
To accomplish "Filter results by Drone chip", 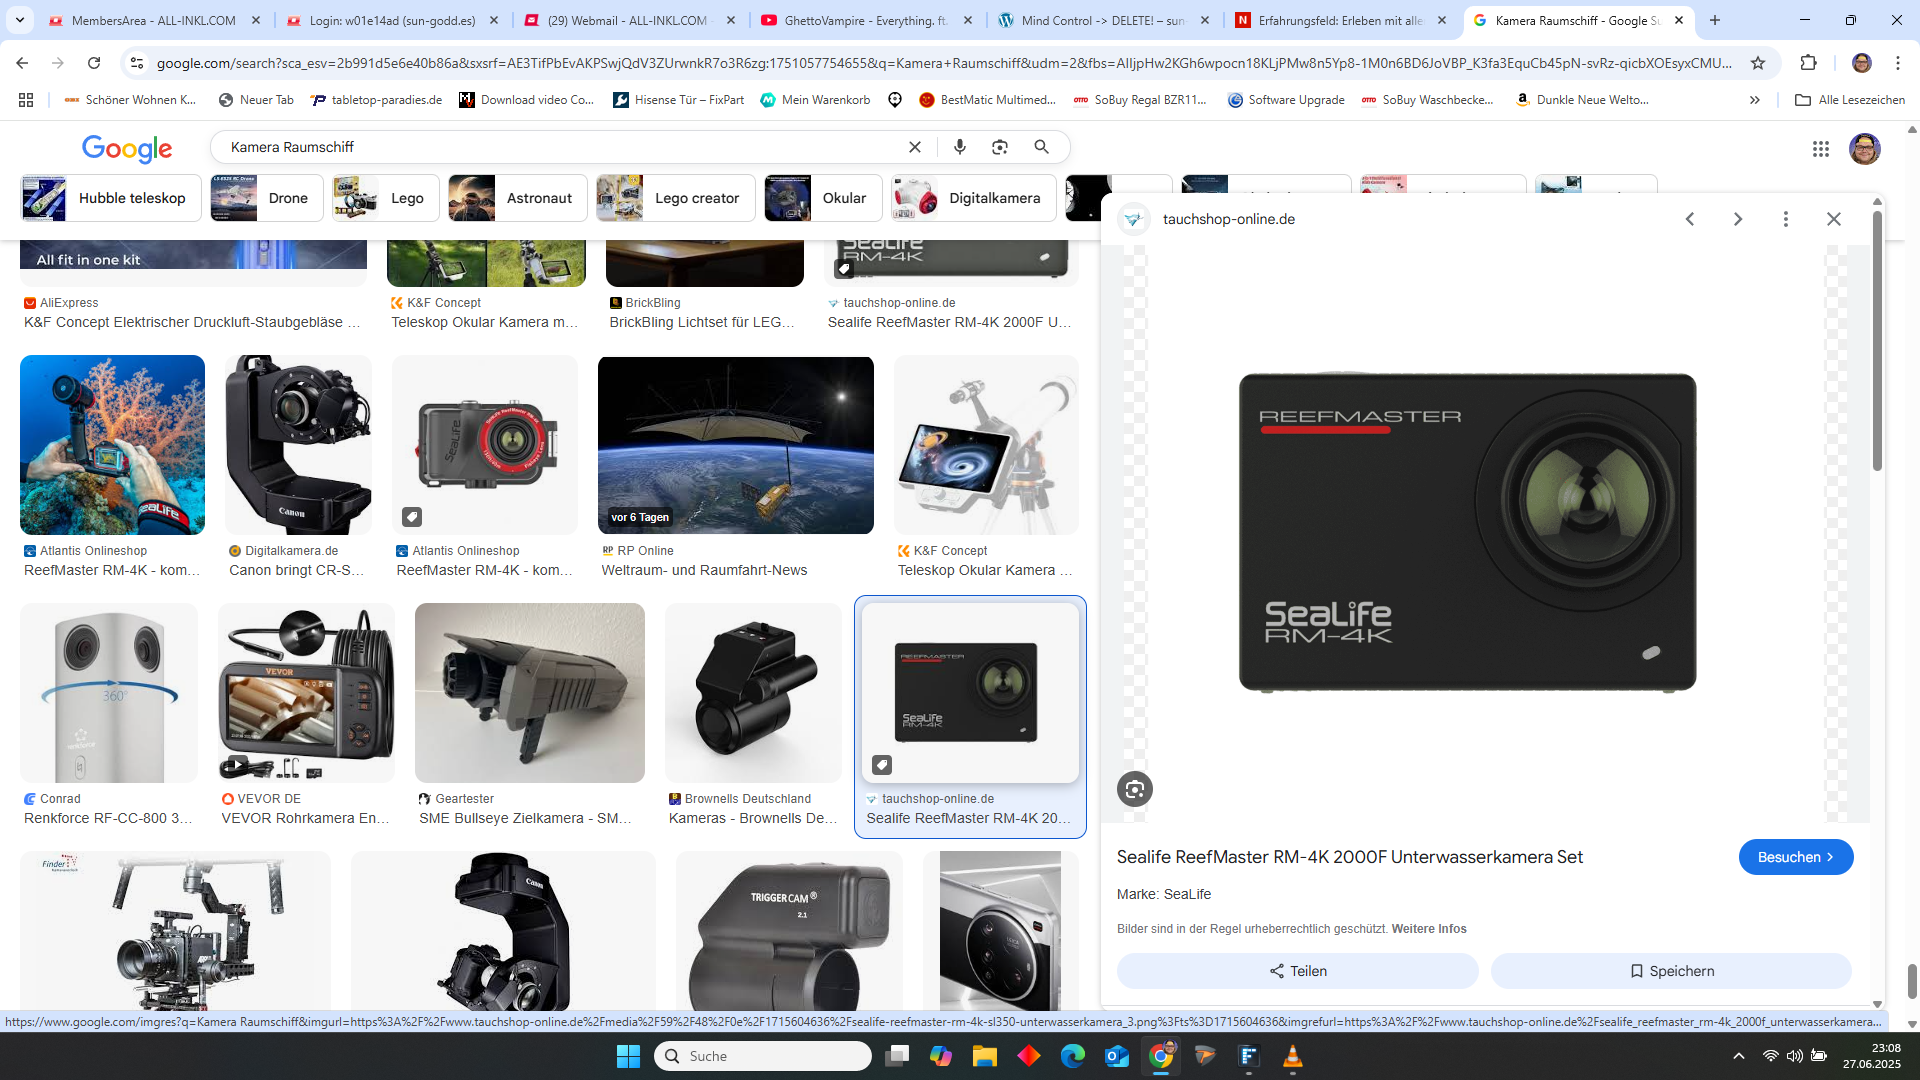I will pos(267,198).
